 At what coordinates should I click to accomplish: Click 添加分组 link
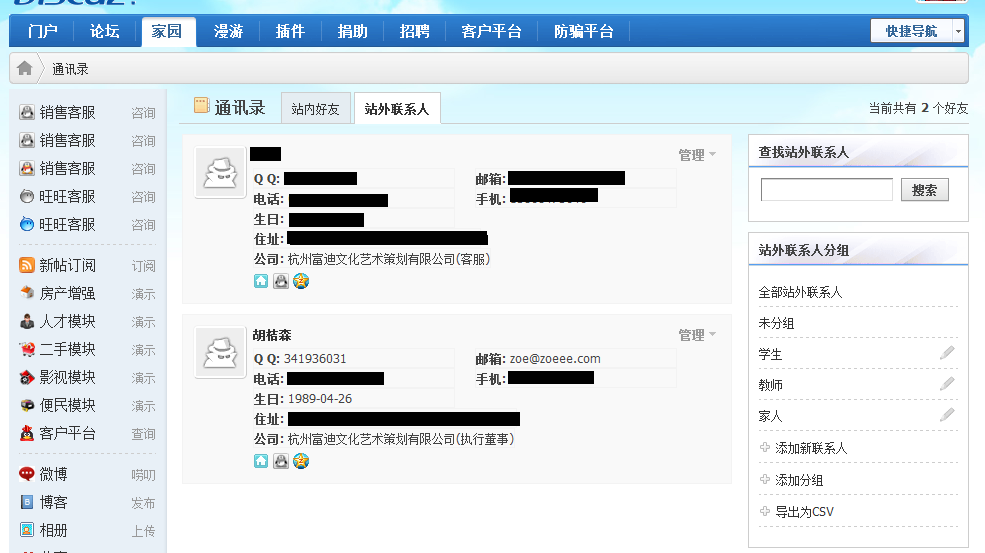tap(799, 480)
